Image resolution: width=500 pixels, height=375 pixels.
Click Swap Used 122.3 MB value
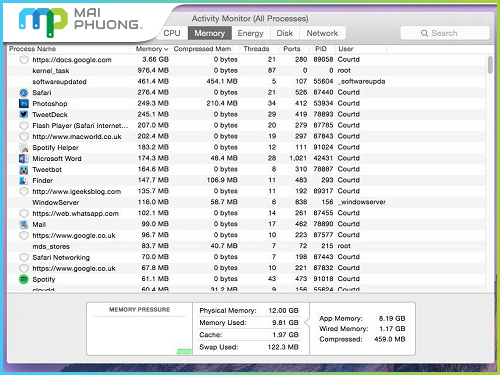(x=283, y=347)
